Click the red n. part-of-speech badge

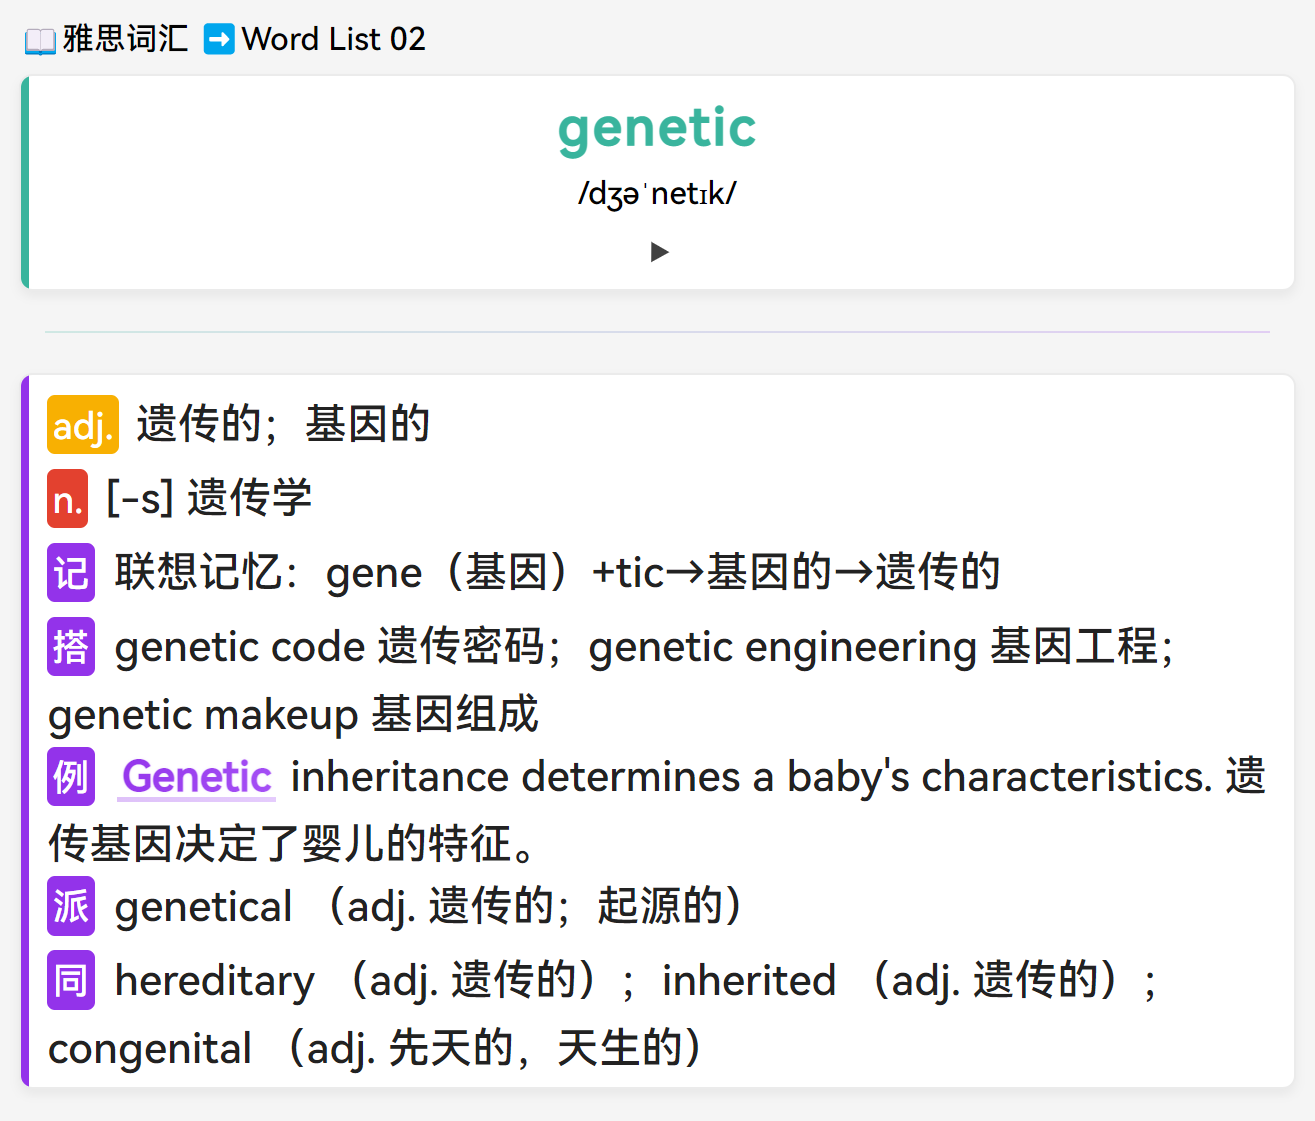click(x=67, y=498)
